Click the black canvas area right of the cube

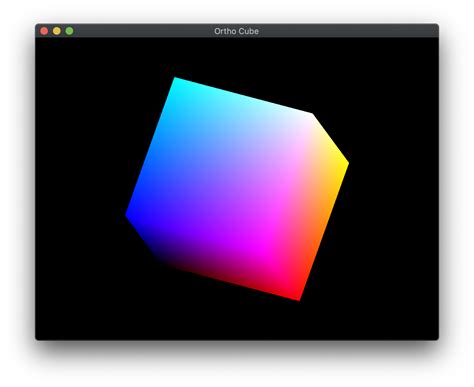393,188
